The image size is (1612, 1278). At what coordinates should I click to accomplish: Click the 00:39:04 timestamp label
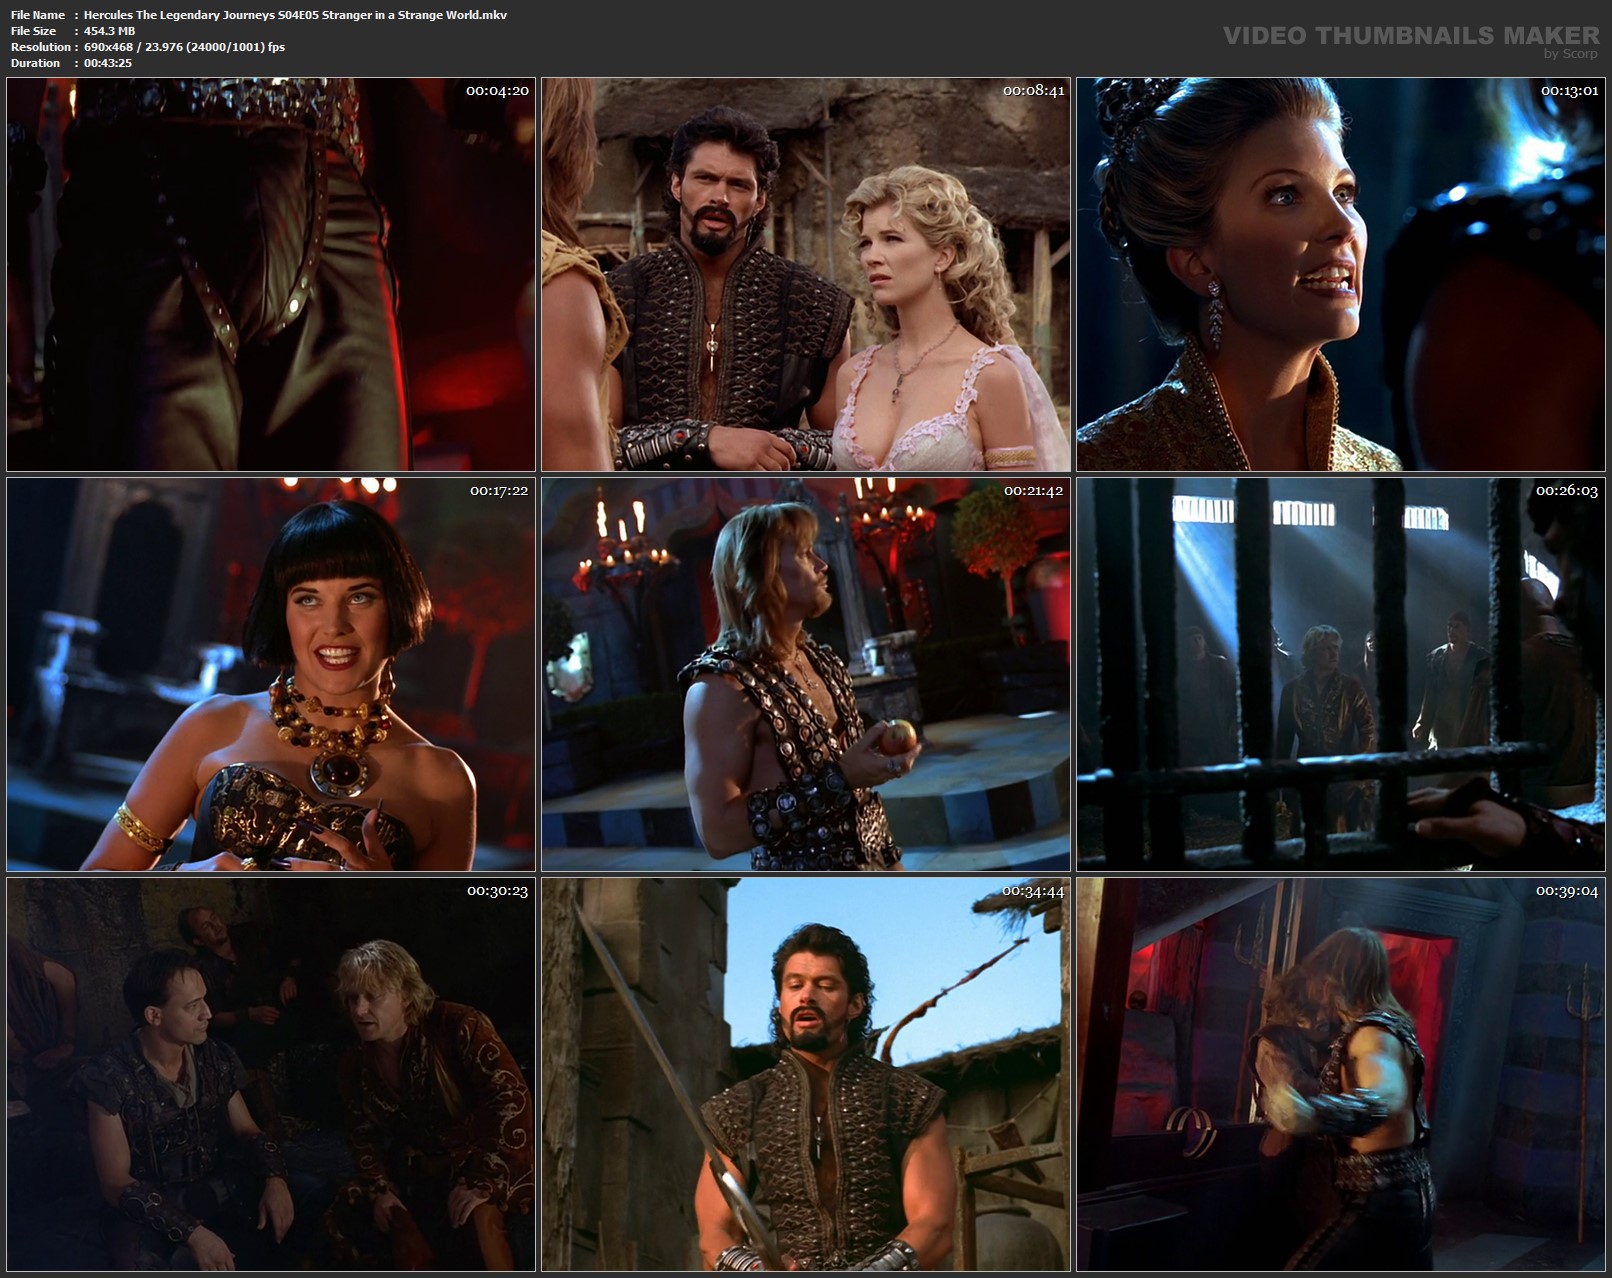pyautogui.click(x=1568, y=890)
